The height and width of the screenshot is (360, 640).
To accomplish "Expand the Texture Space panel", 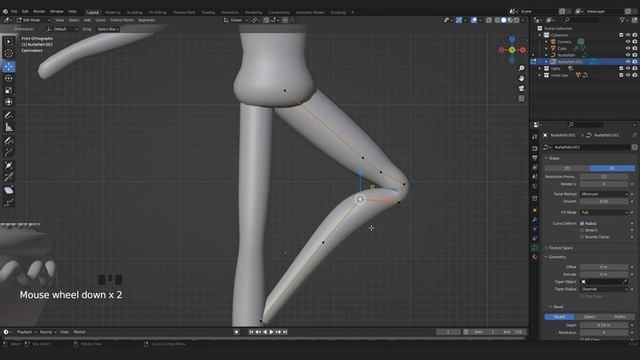I will 560,248.
